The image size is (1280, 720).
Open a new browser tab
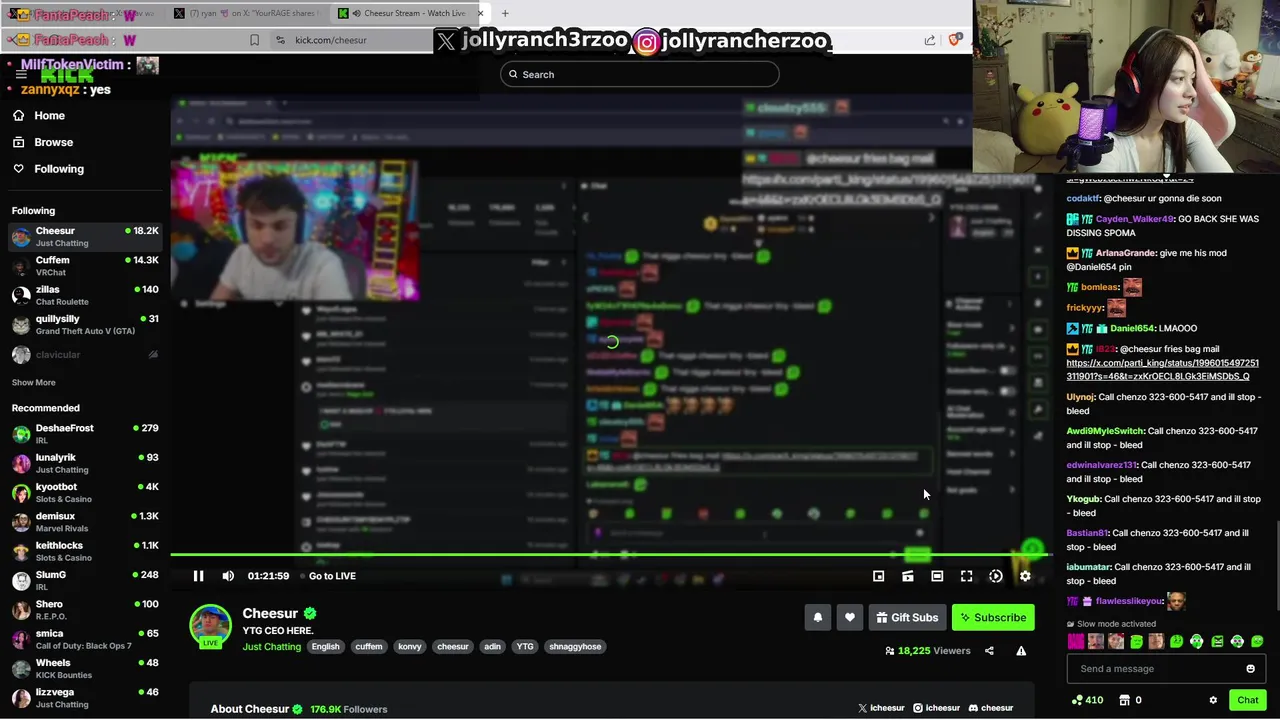tap(505, 13)
